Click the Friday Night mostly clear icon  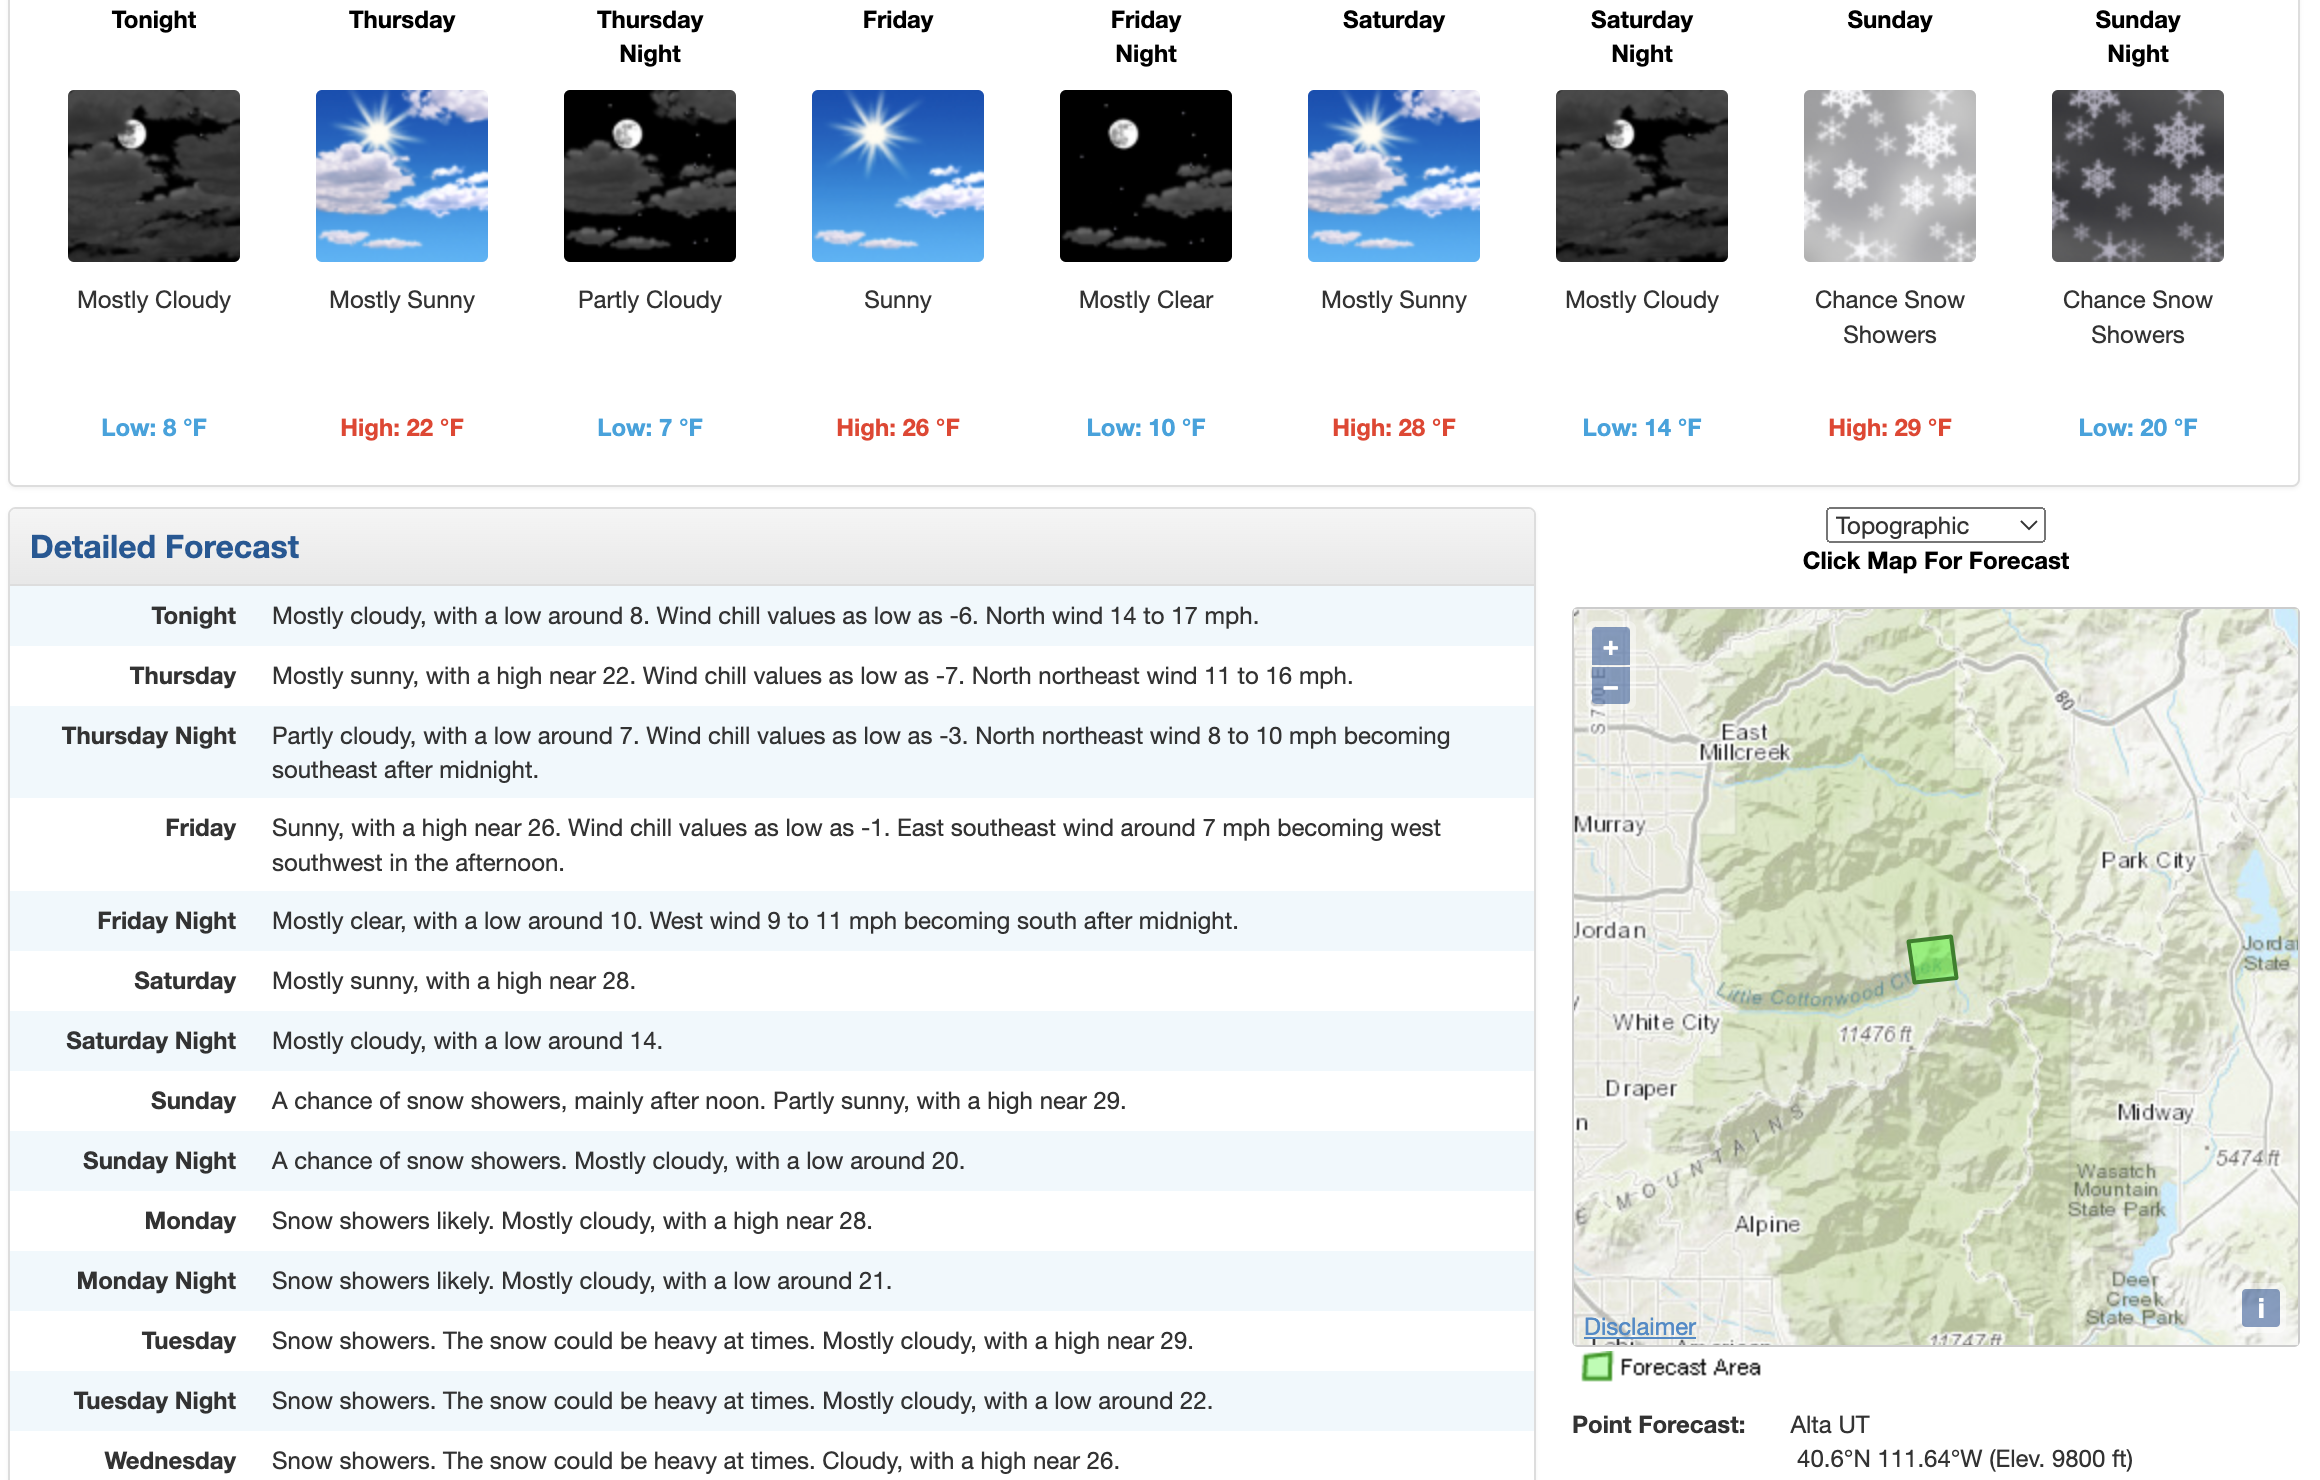1146,176
